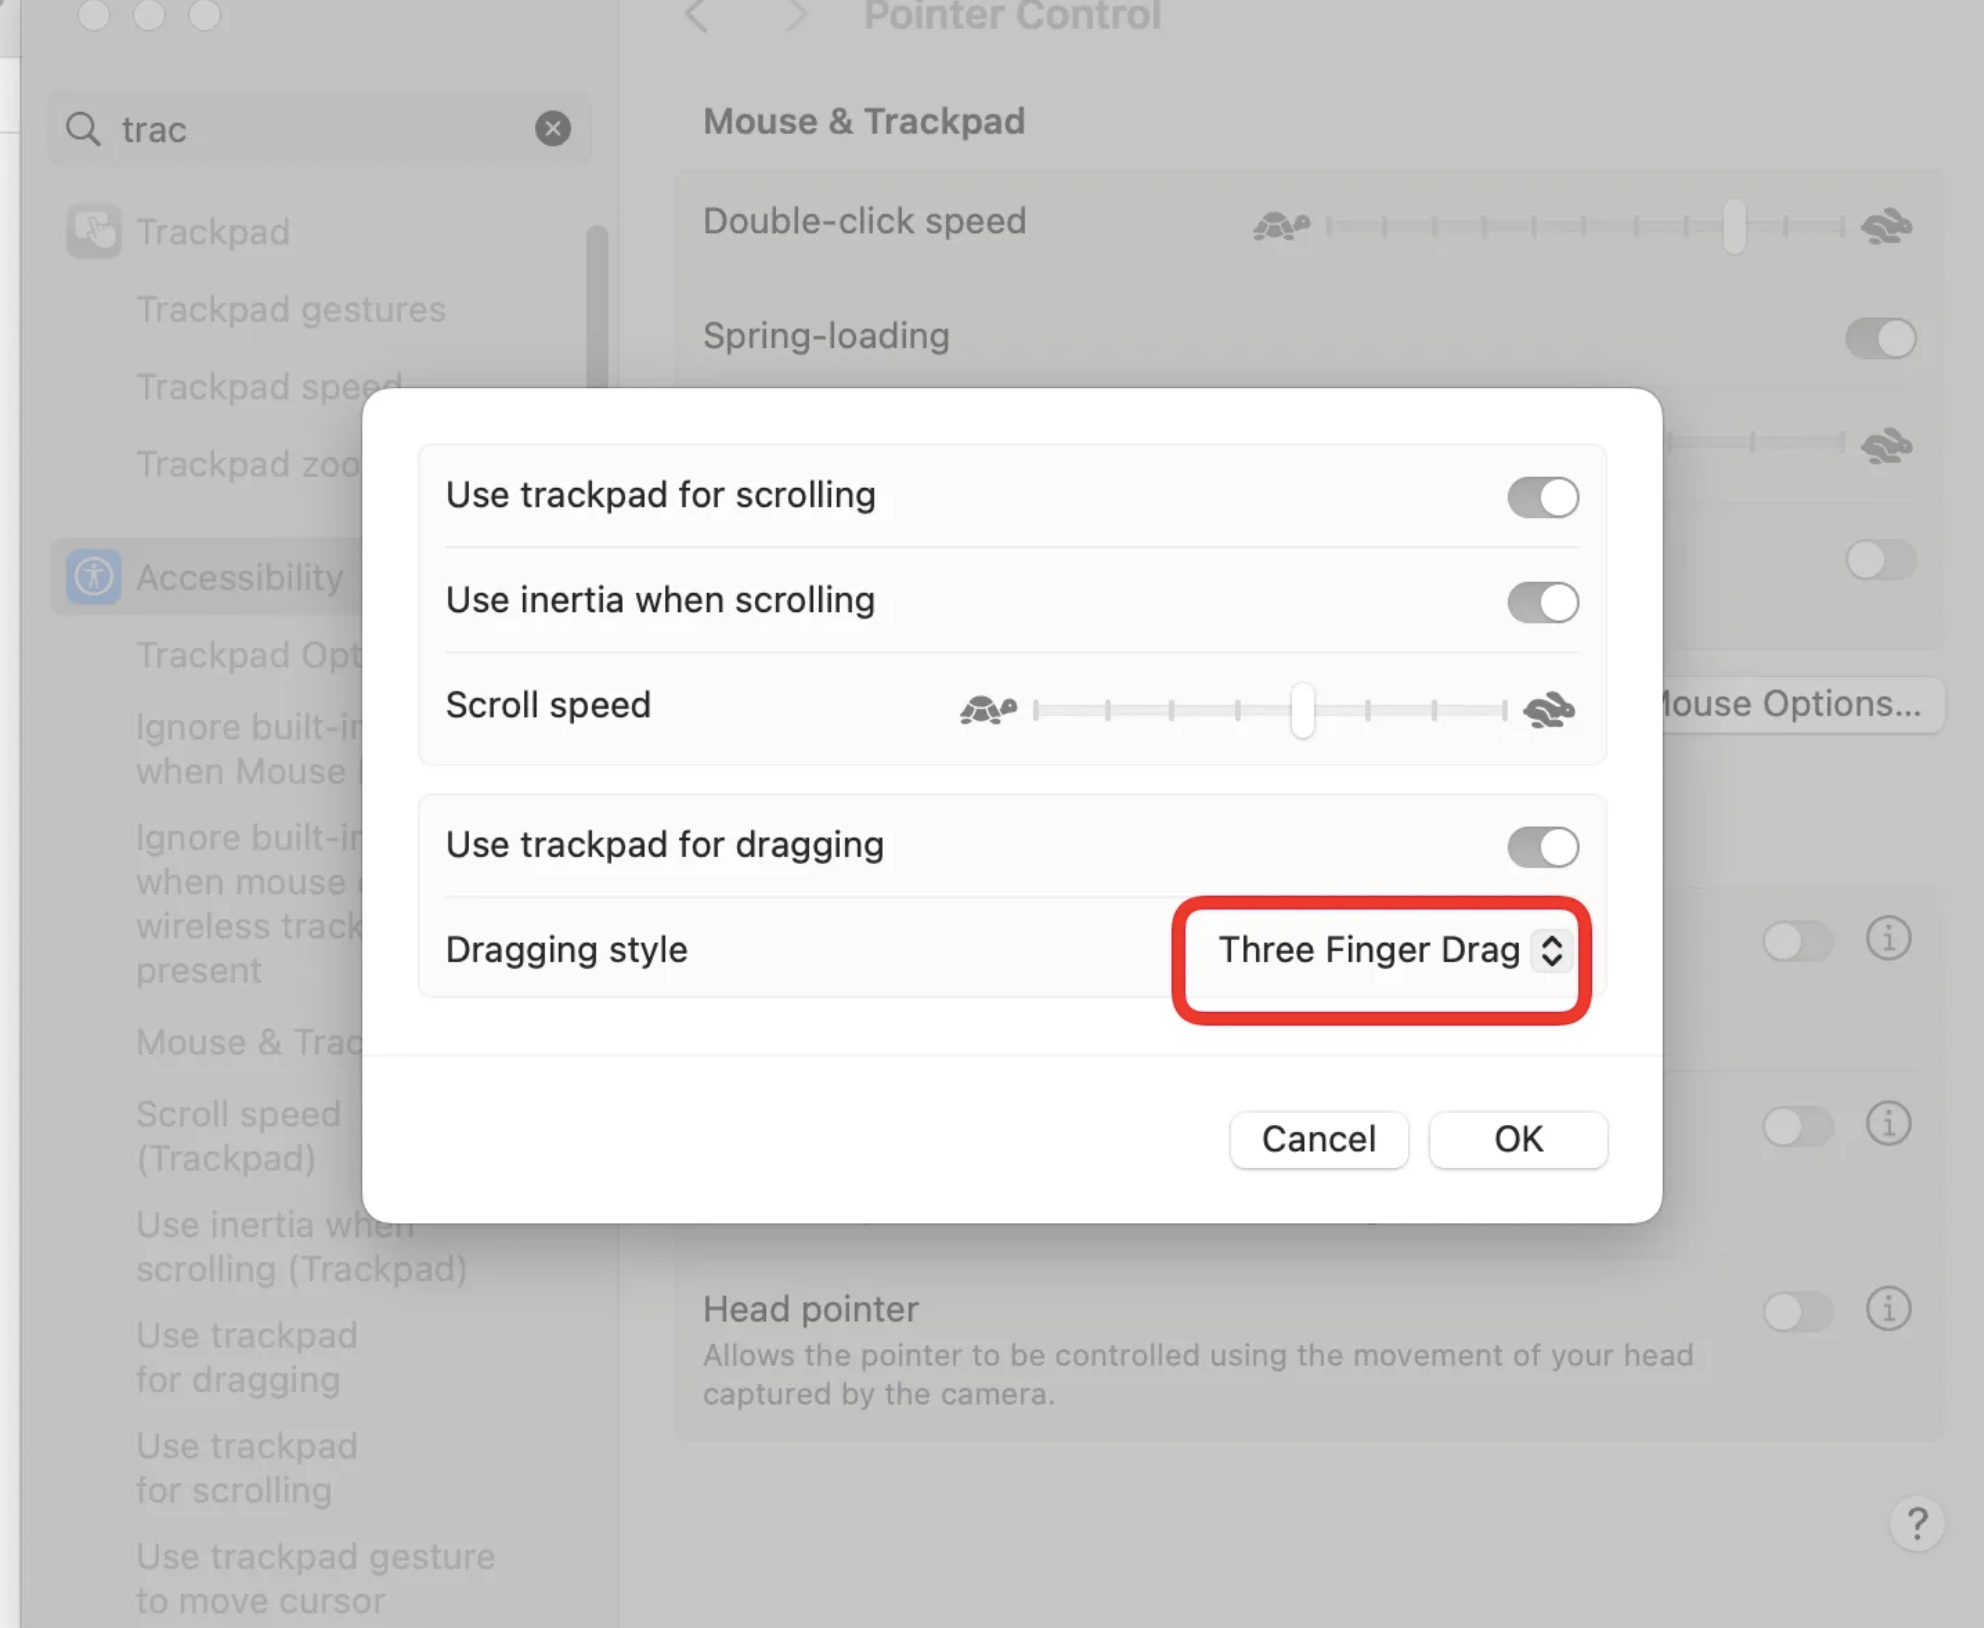Click the Accessibility icon in the sidebar
The width and height of the screenshot is (1984, 1628).
(94, 577)
